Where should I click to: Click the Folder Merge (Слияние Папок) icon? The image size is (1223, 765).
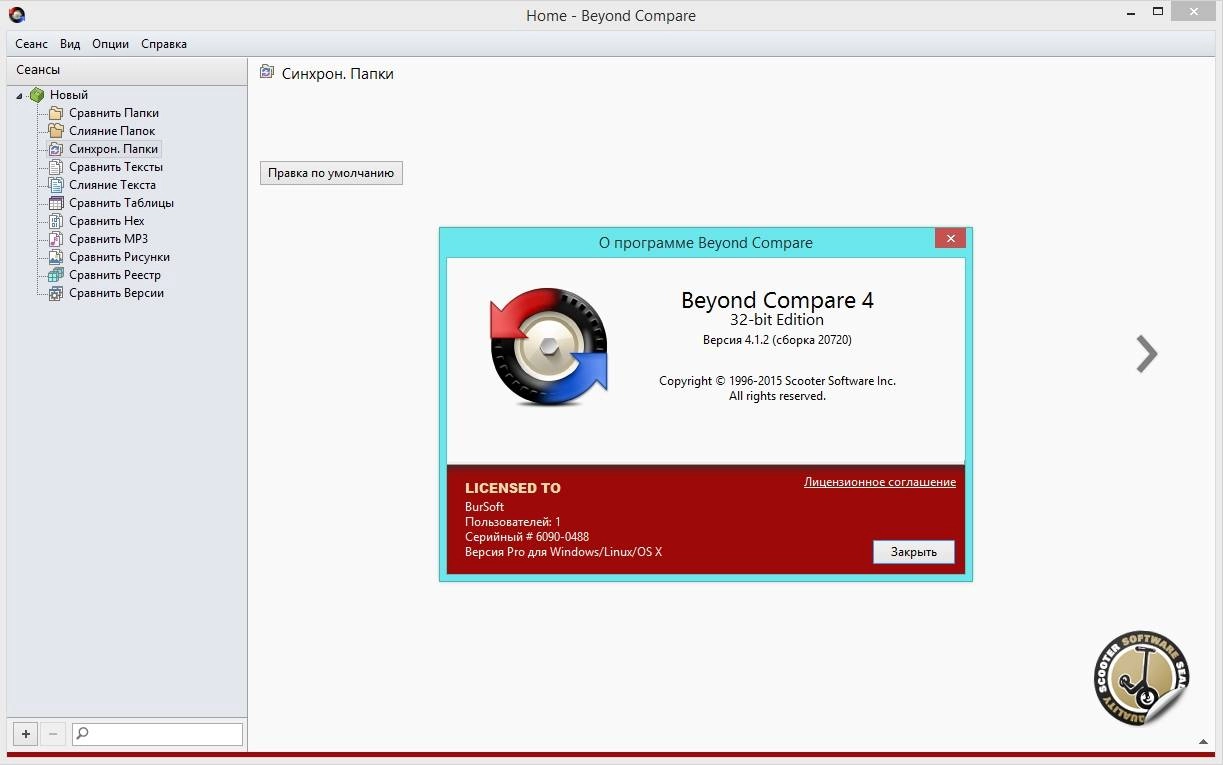coord(56,131)
